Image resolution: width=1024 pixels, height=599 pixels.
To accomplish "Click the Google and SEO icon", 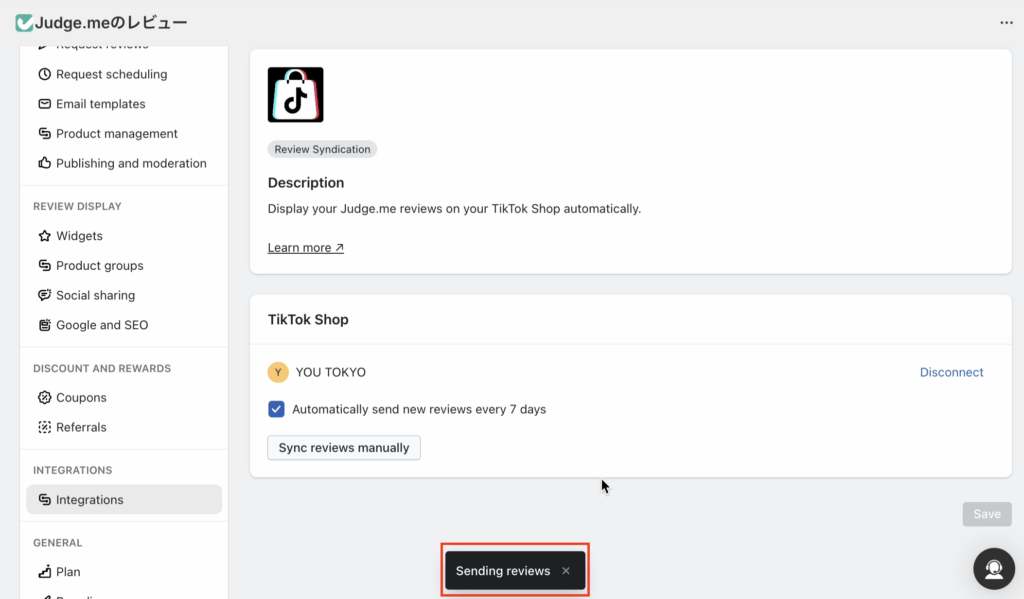I will [45, 325].
